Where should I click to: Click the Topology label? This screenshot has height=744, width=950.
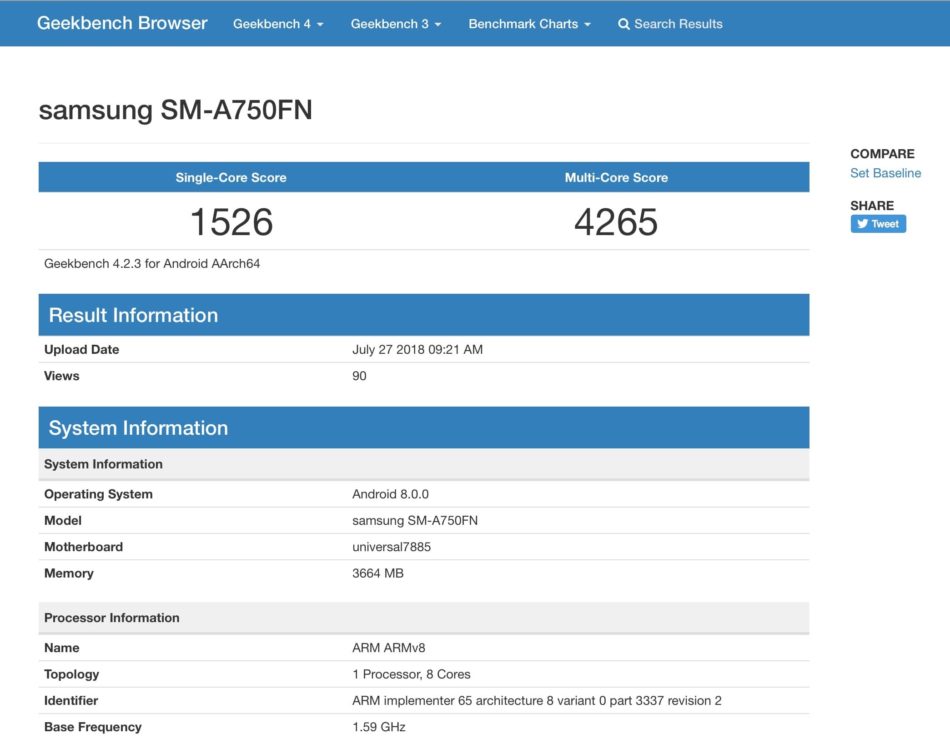click(71, 675)
